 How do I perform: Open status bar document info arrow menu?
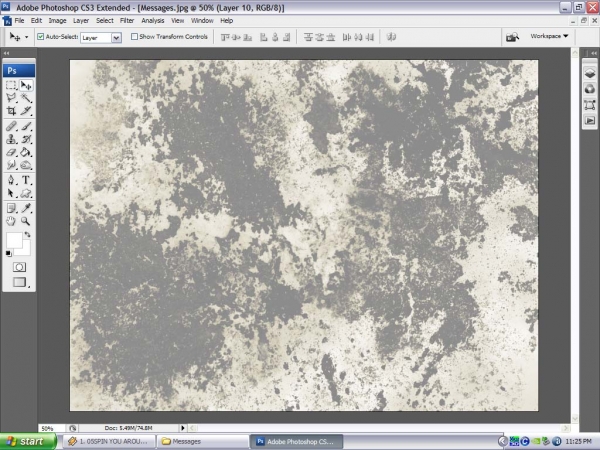point(183,428)
